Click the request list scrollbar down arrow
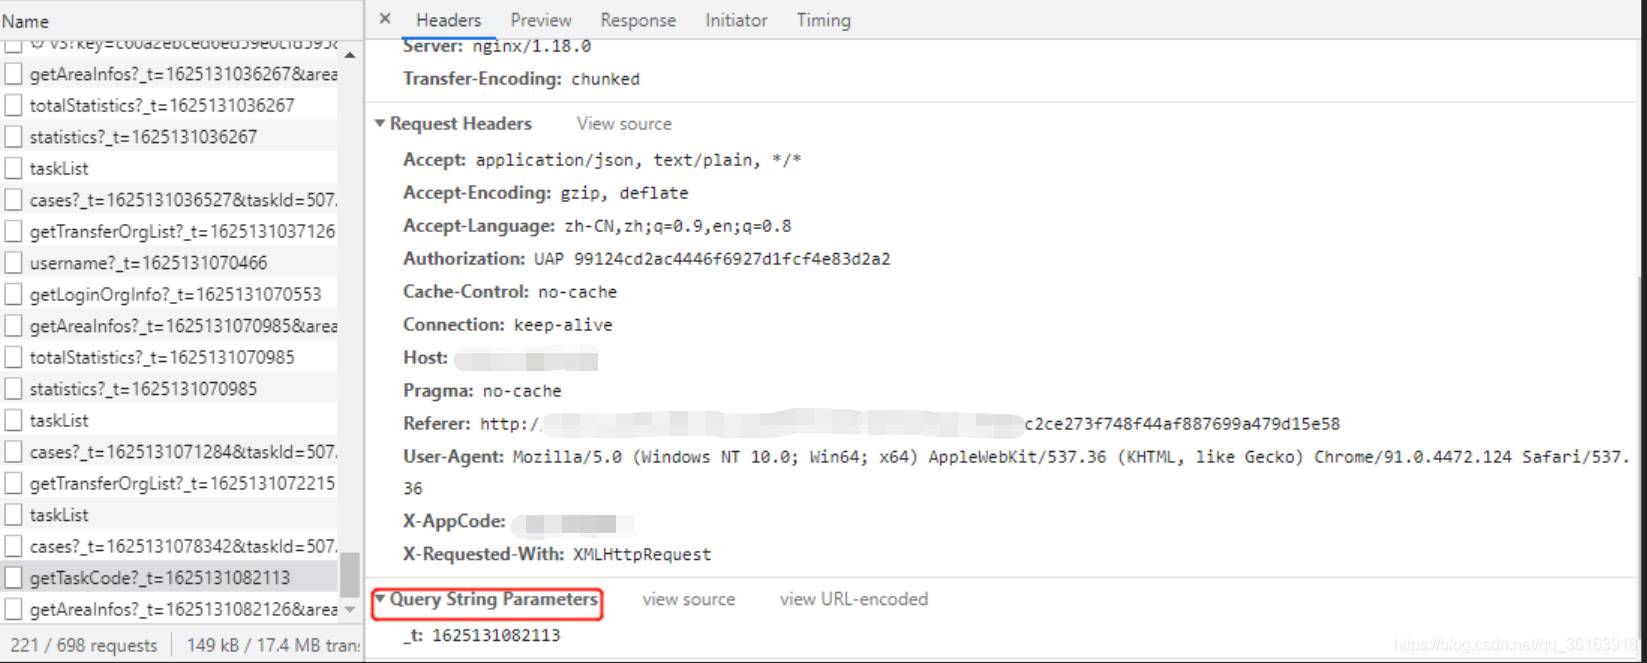1647x663 pixels. (x=349, y=609)
